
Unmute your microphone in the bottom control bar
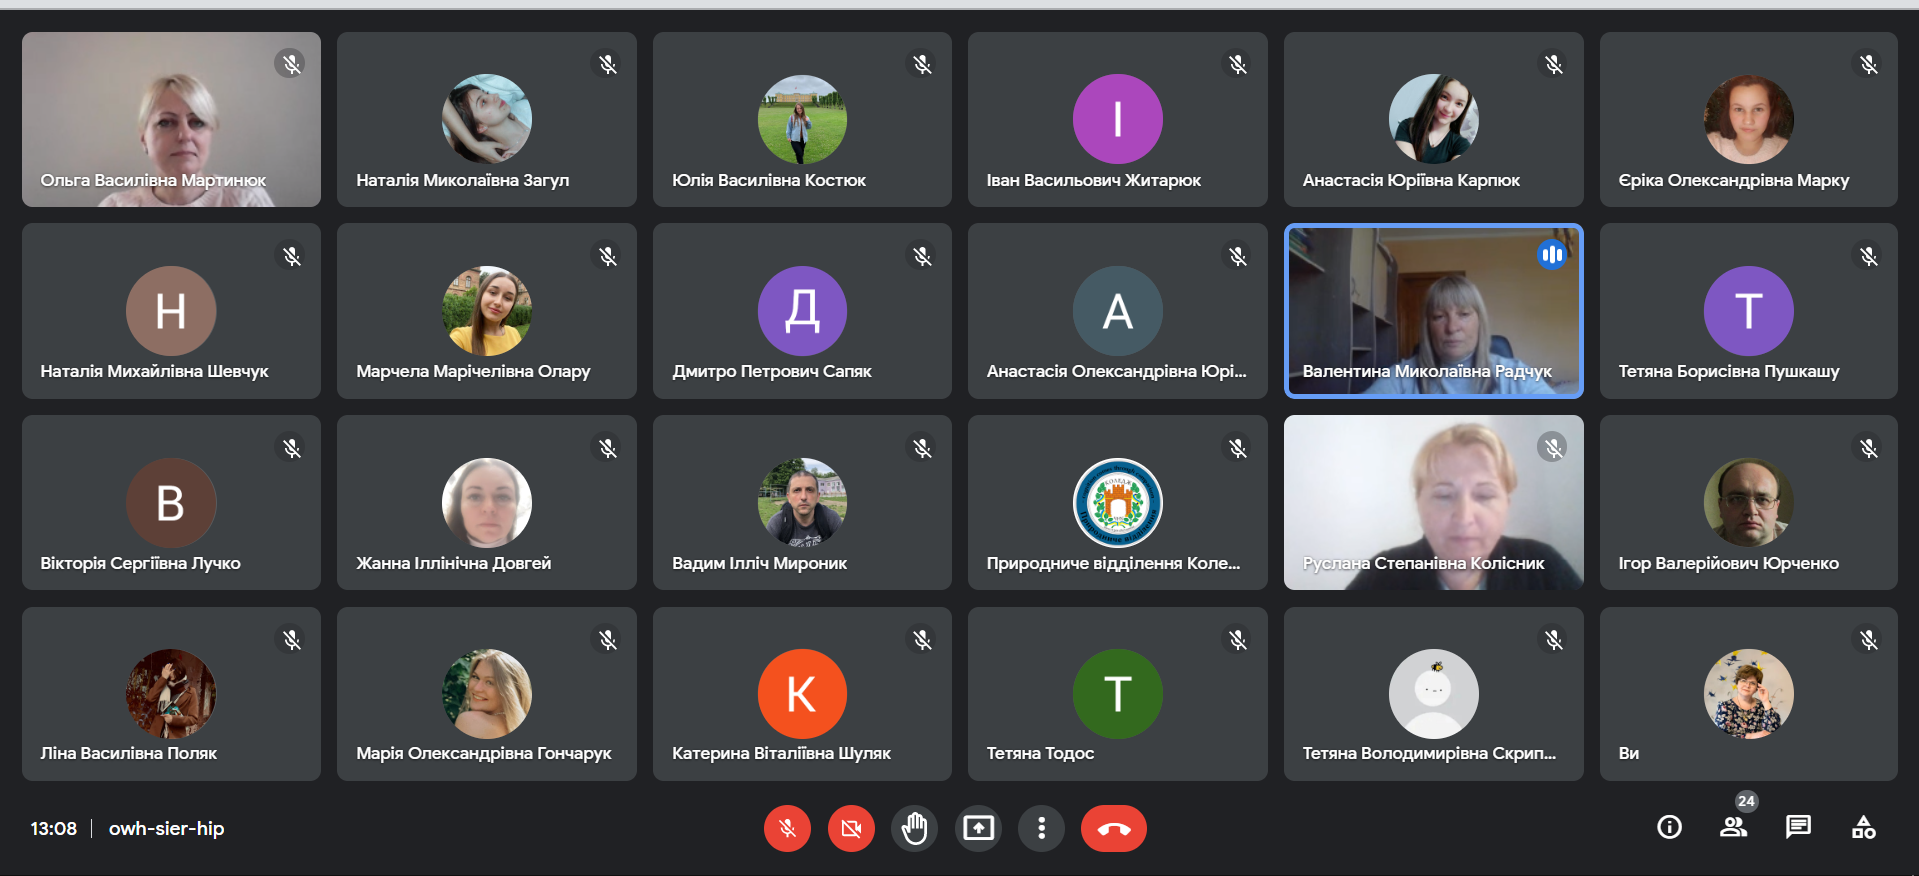(787, 828)
